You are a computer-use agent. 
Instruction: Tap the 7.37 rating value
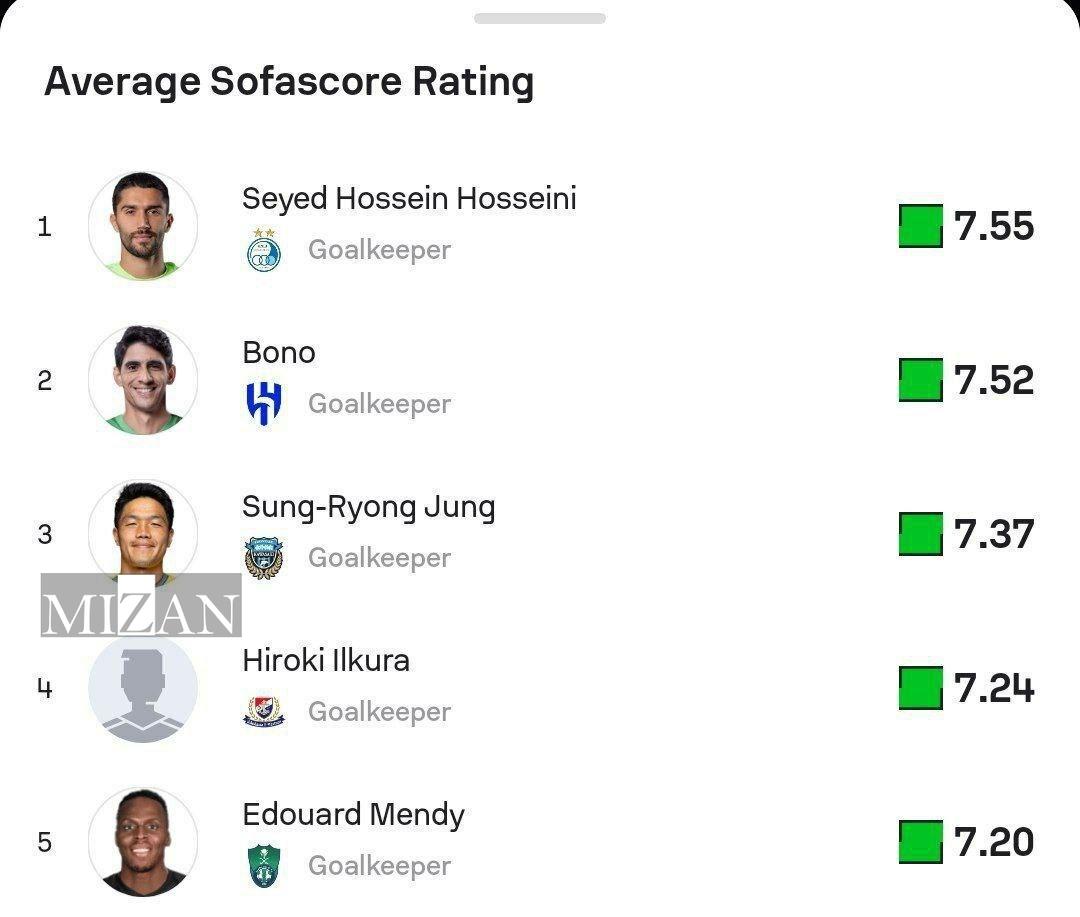994,534
